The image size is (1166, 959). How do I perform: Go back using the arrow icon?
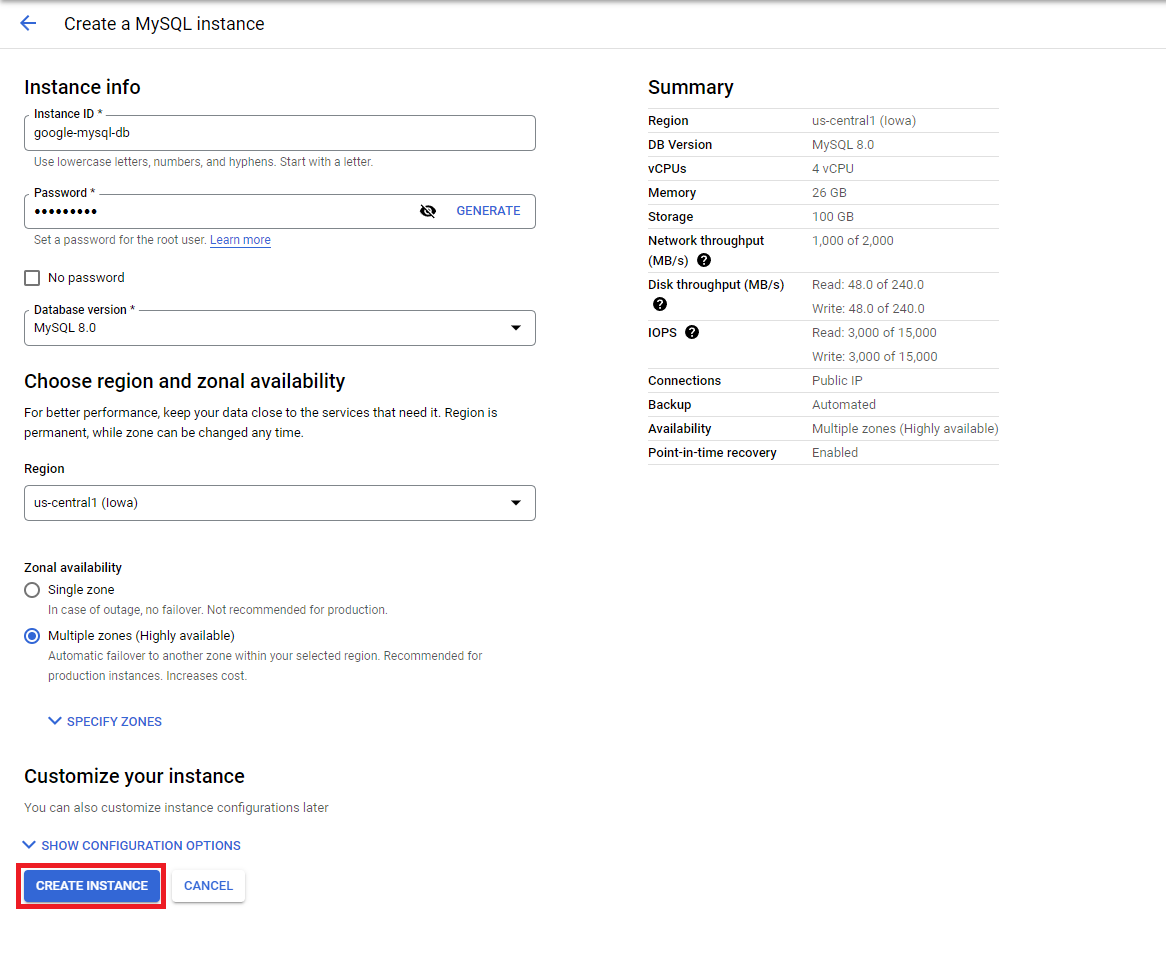(28, 23)
